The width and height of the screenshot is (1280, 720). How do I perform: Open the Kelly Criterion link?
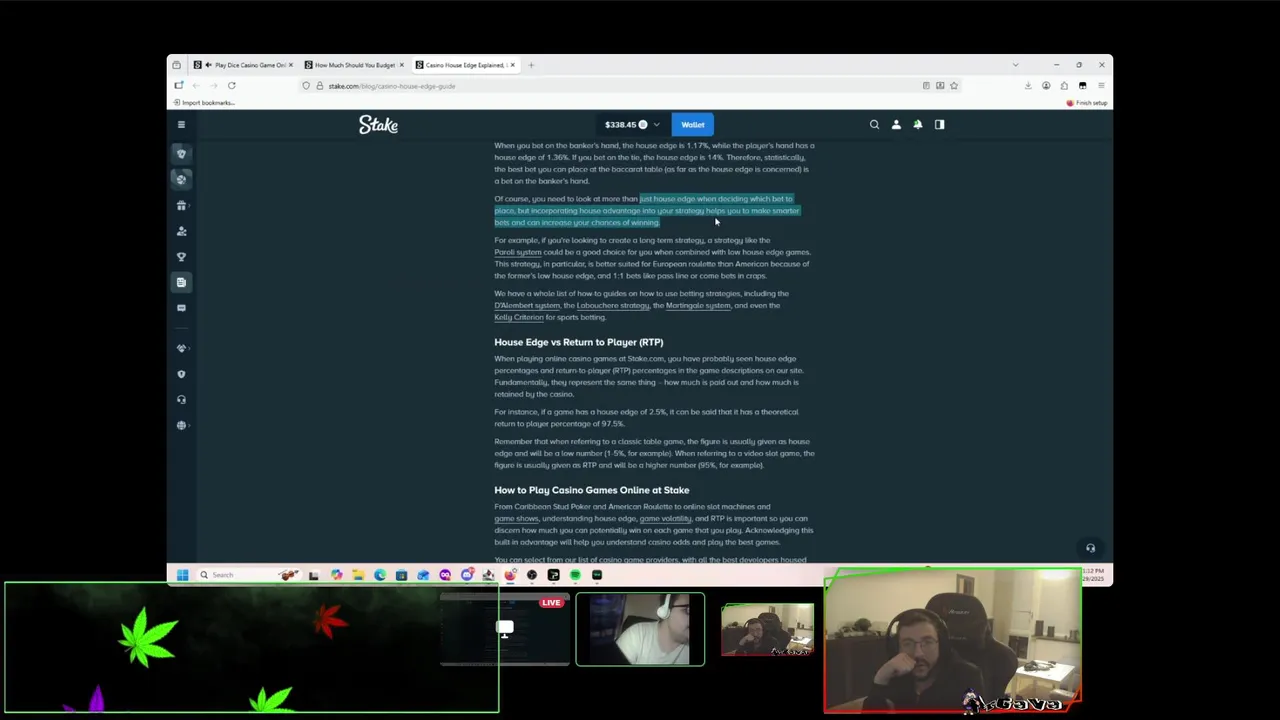click(519, 317)
